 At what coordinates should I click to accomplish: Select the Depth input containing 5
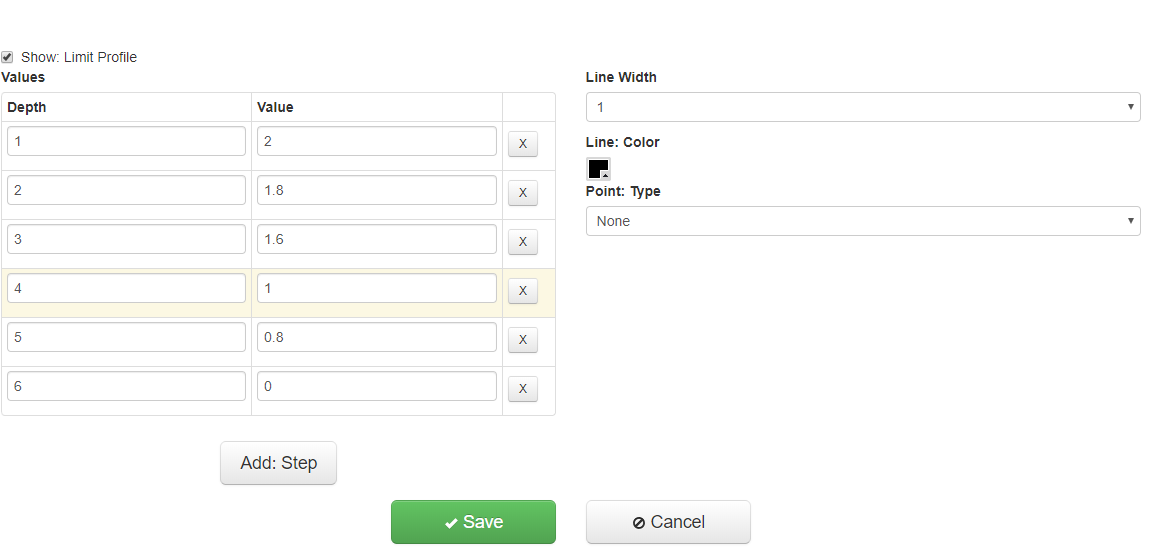(126, 337)
